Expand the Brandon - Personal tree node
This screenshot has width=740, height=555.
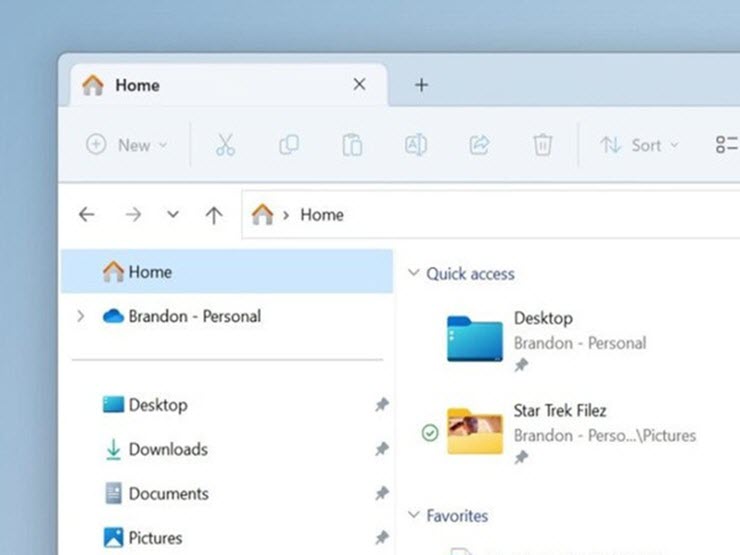(x=81, y=317)
